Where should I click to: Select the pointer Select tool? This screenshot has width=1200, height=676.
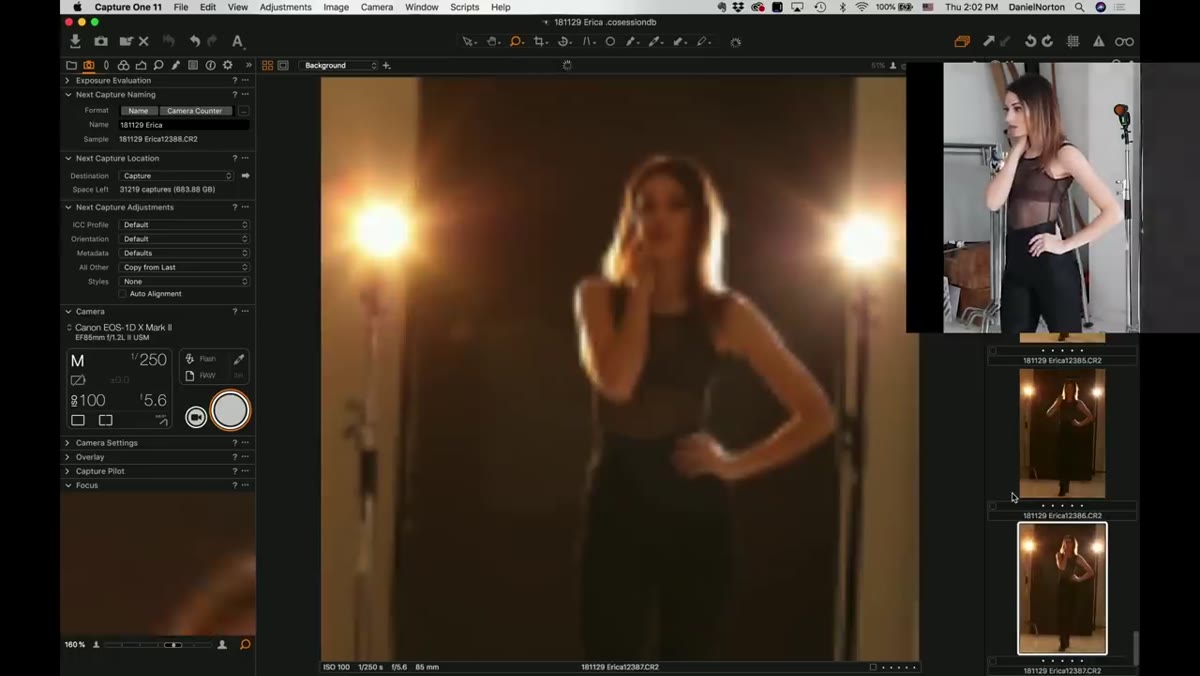coord(468,41)
